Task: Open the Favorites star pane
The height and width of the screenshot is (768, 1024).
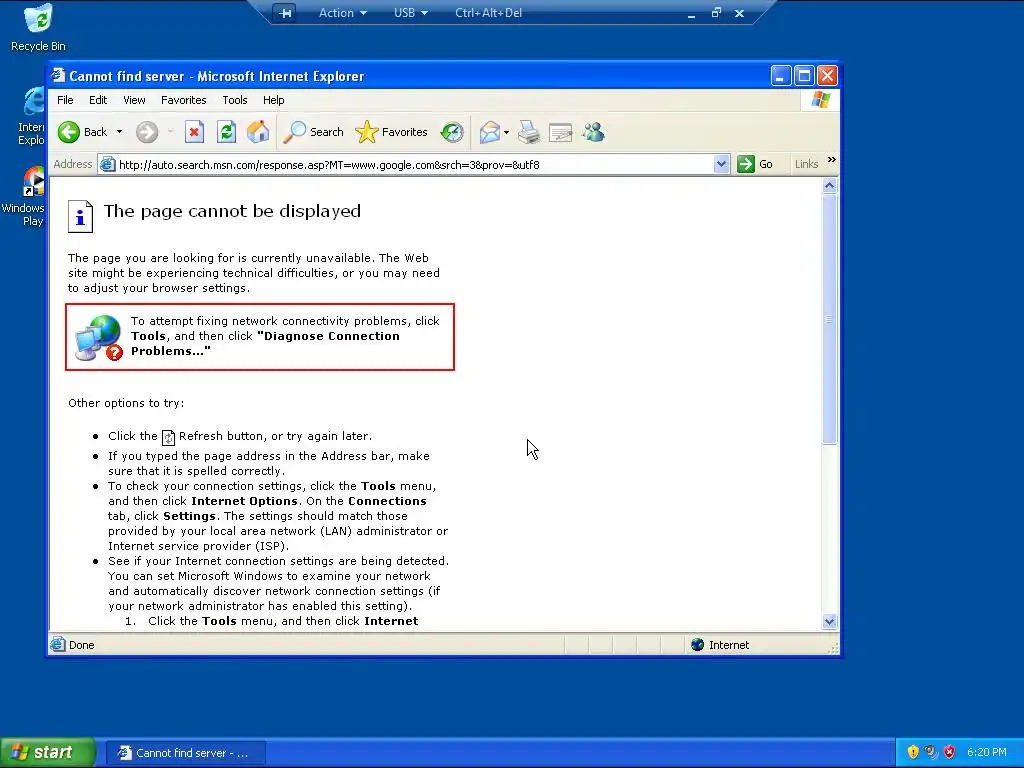Action: coord(392,132)
